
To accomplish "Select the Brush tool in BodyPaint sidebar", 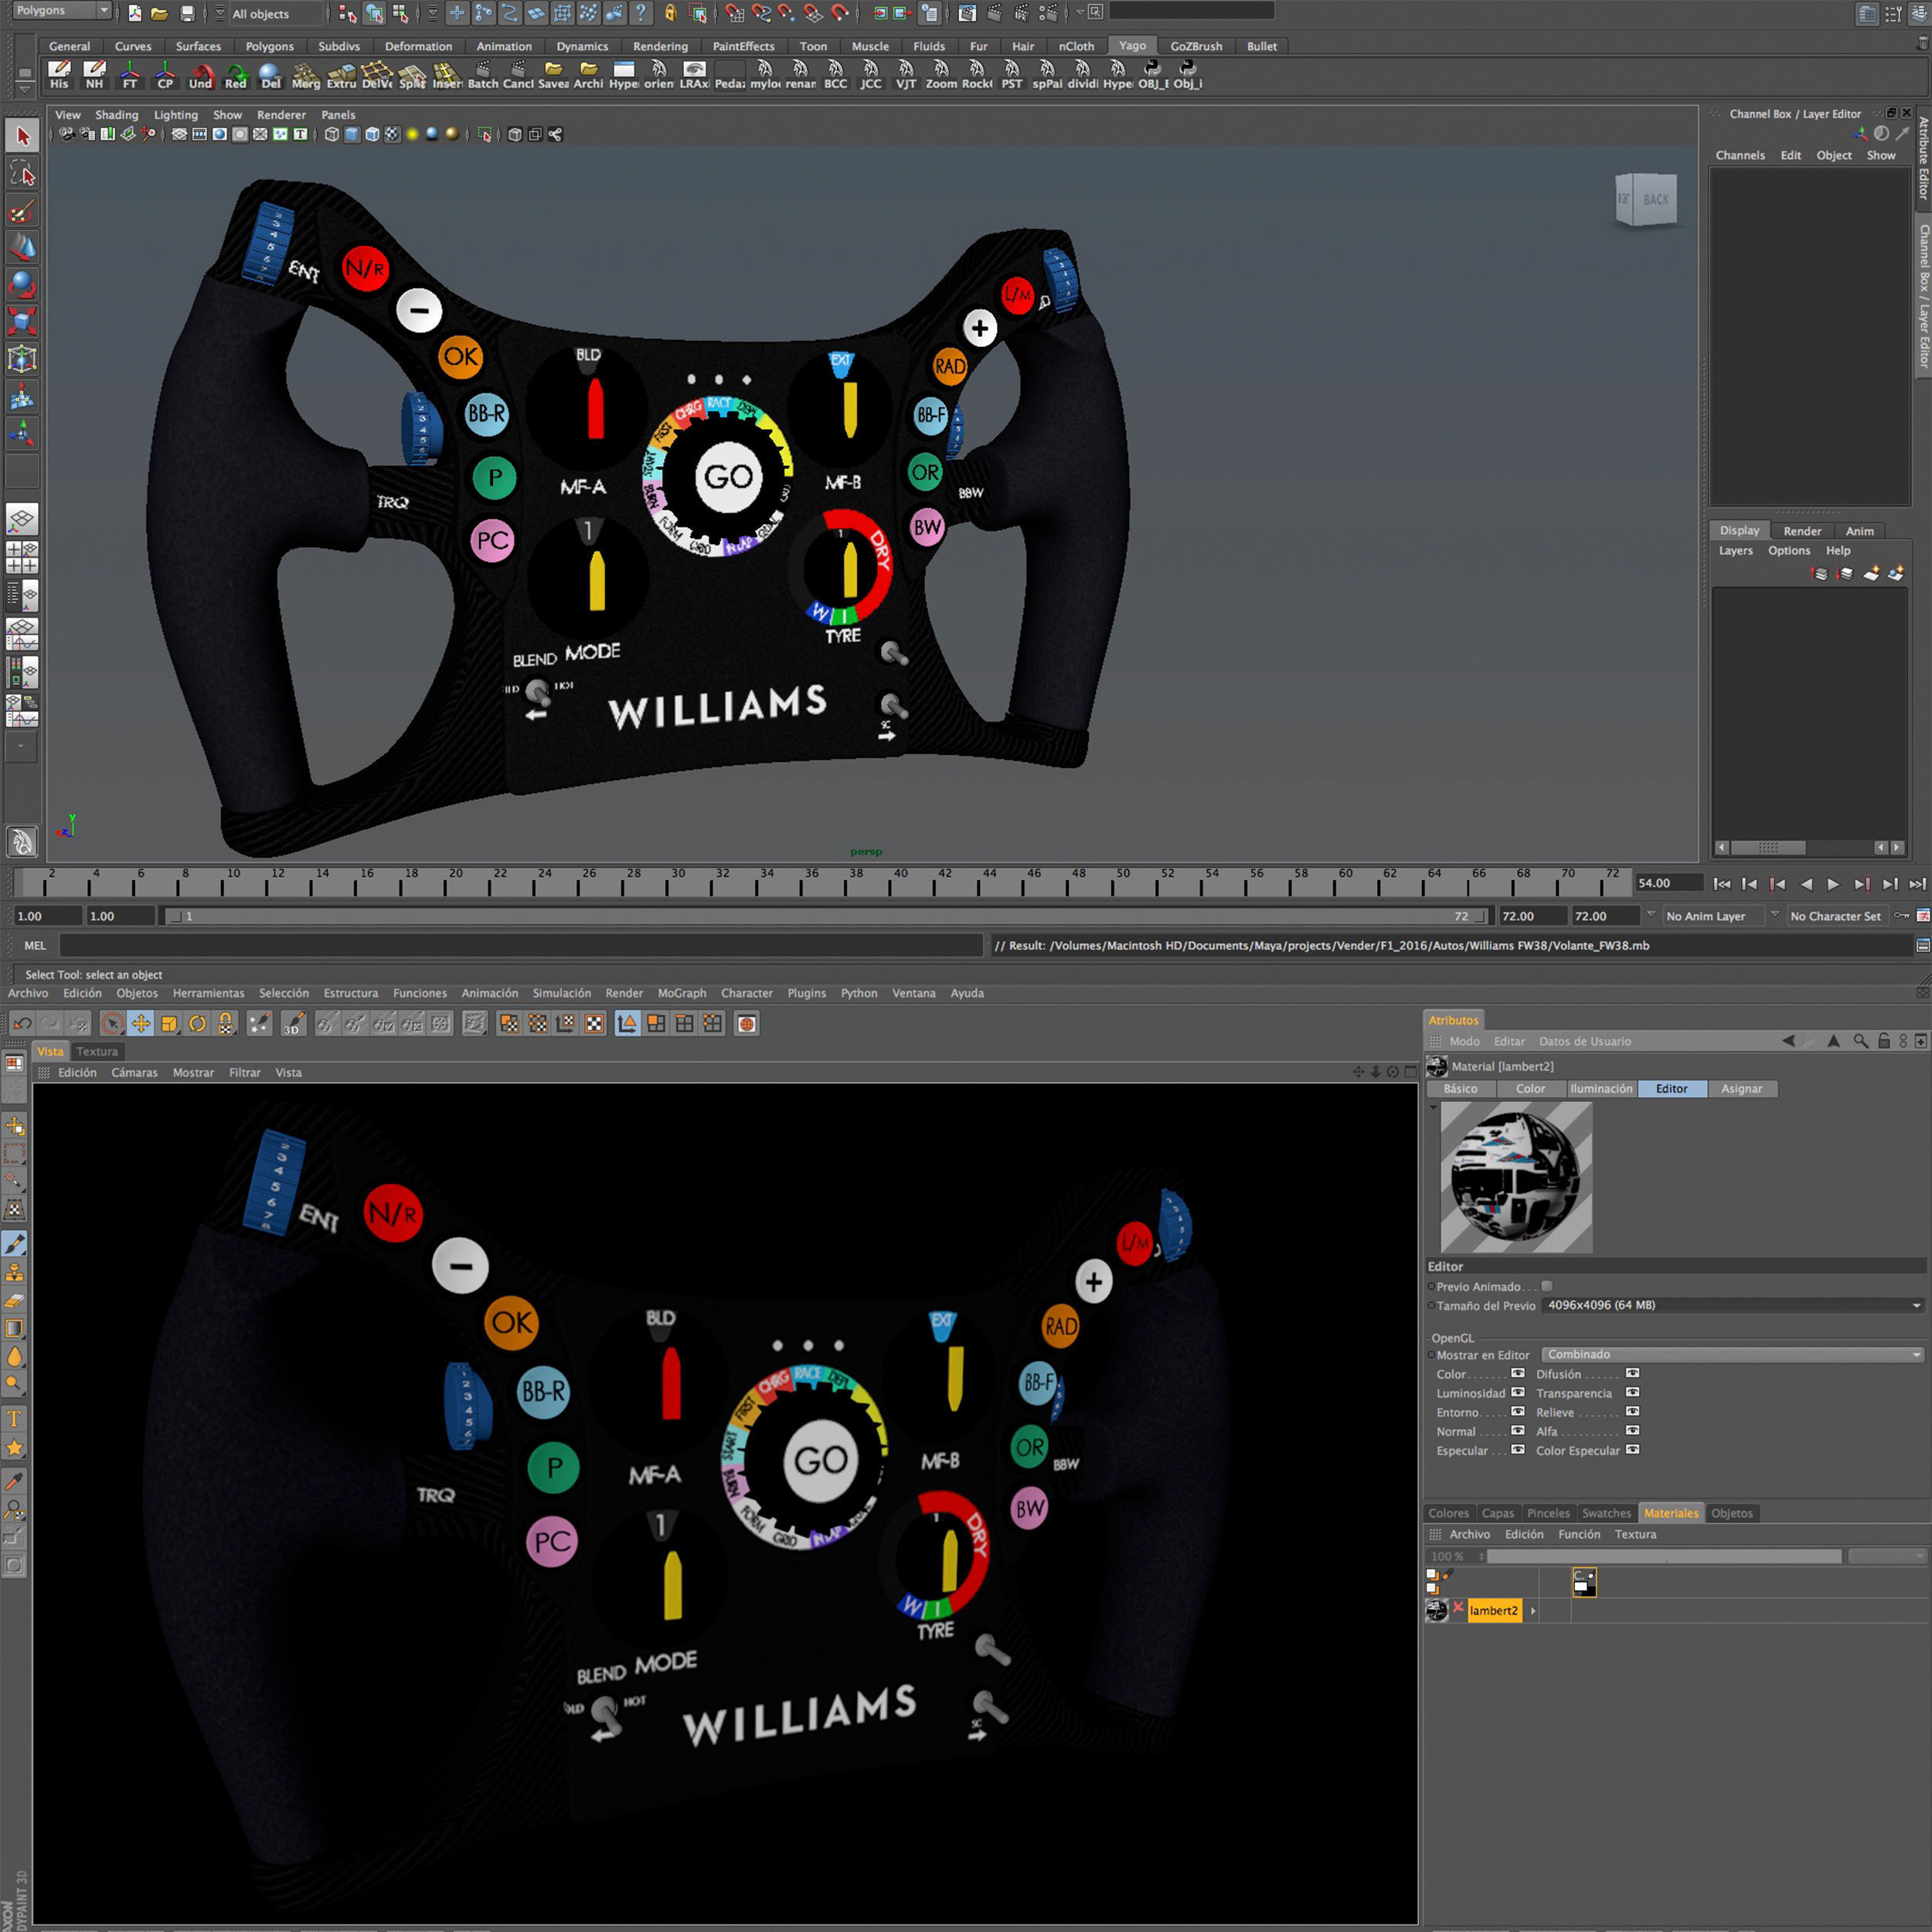I will (x=15, y=1244).
